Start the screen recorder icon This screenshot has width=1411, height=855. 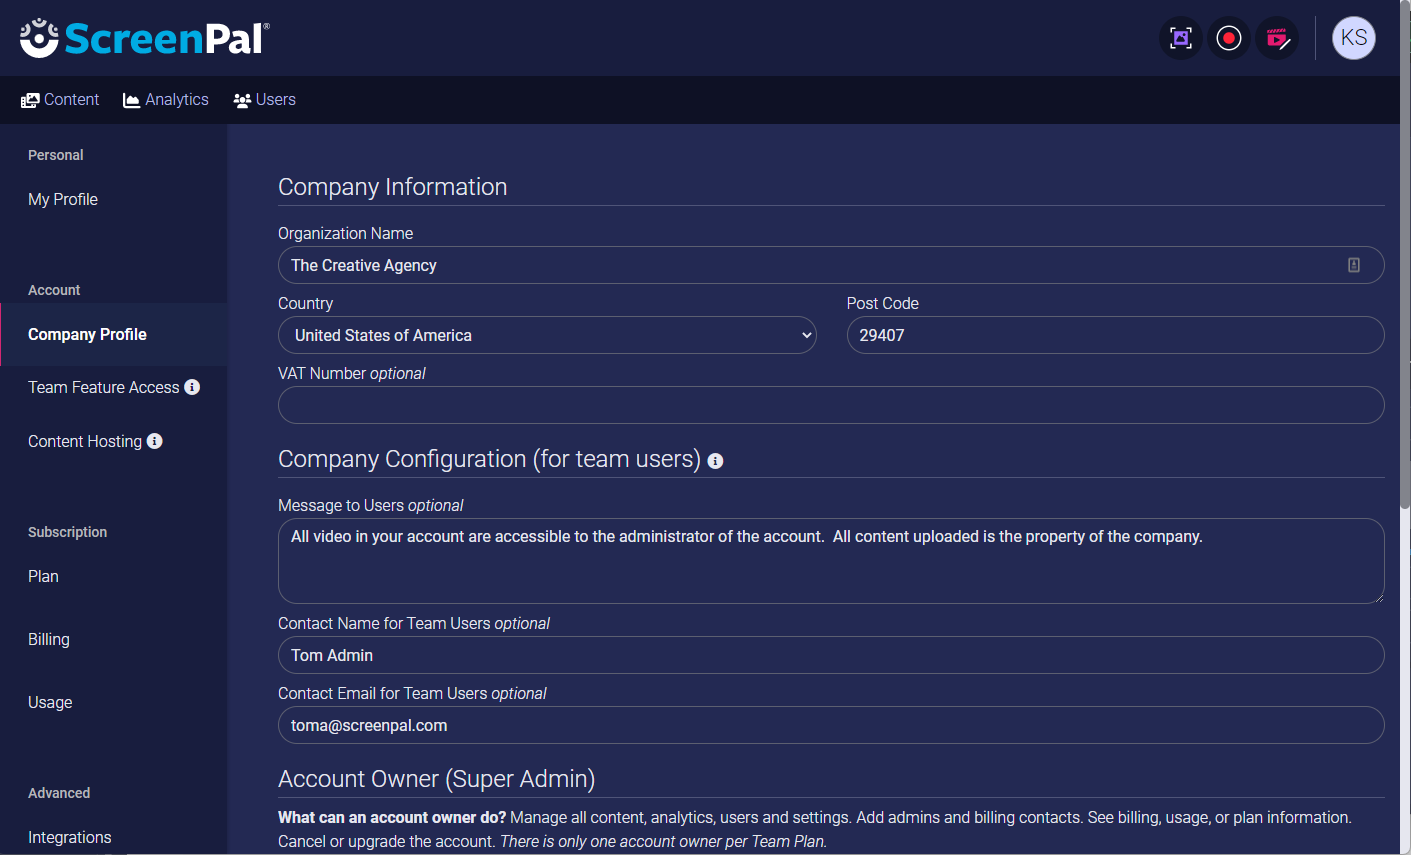pos(1229,38)
